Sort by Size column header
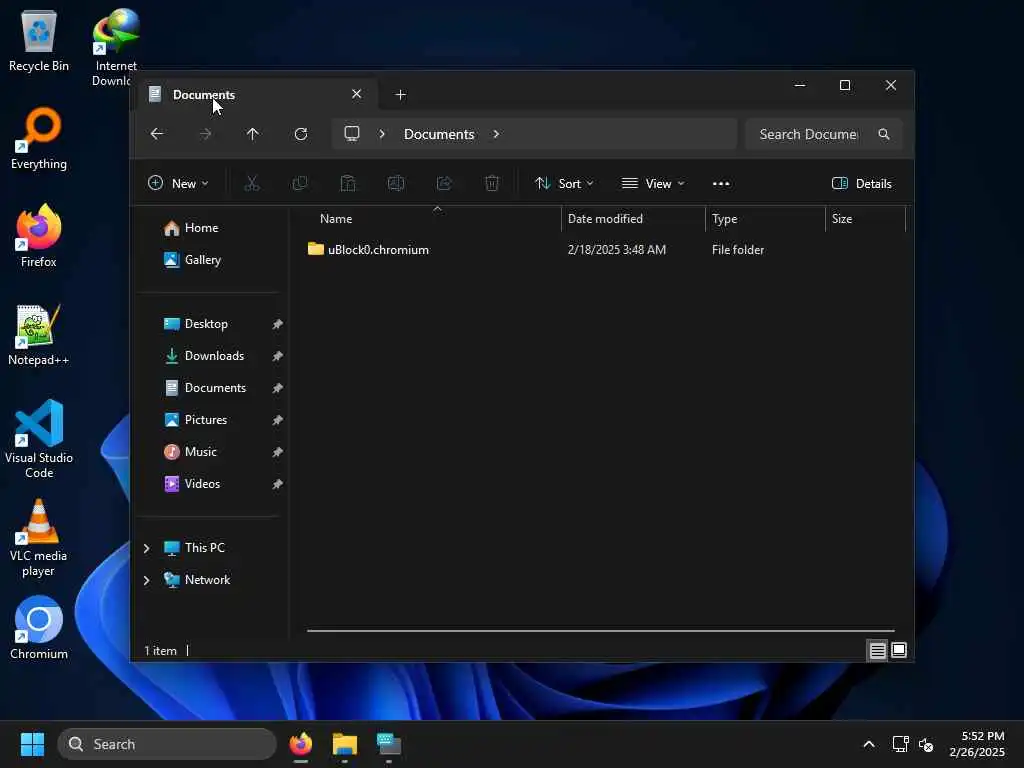 842,219
